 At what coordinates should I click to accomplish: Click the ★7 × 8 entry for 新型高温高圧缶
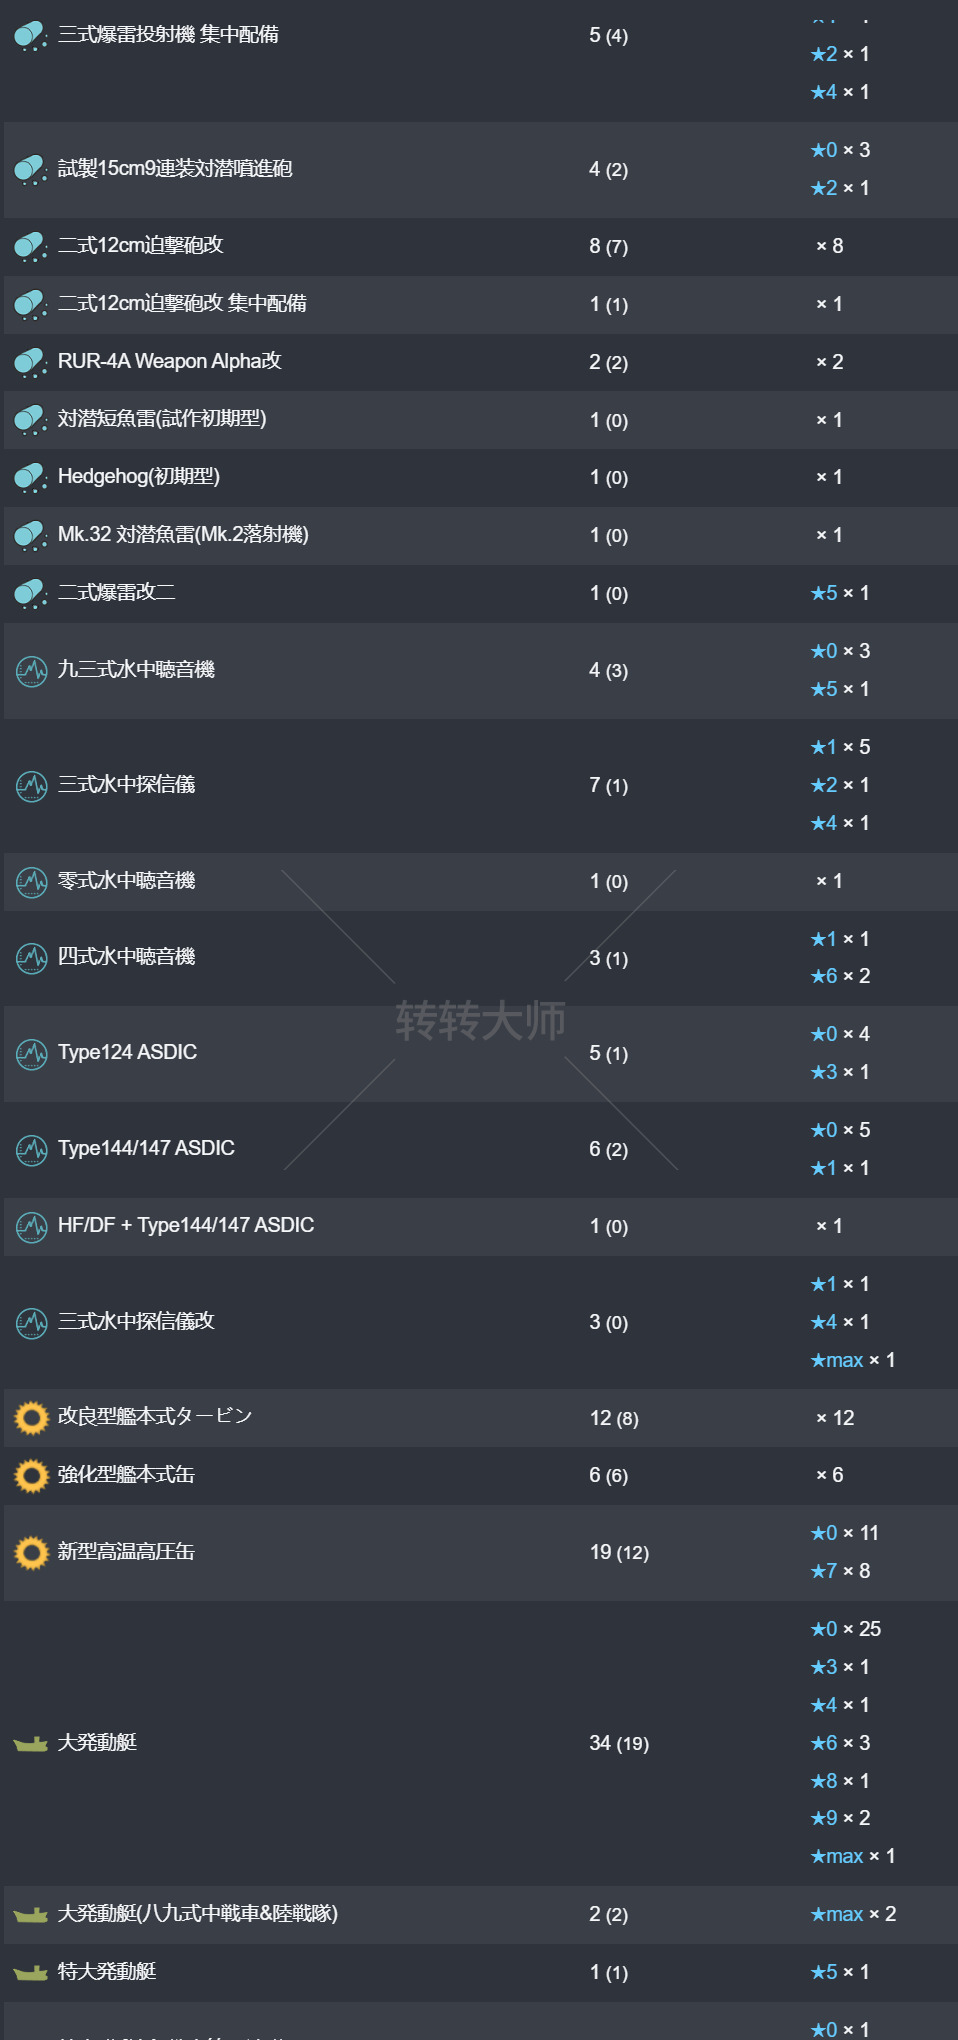coord(840,1572)
